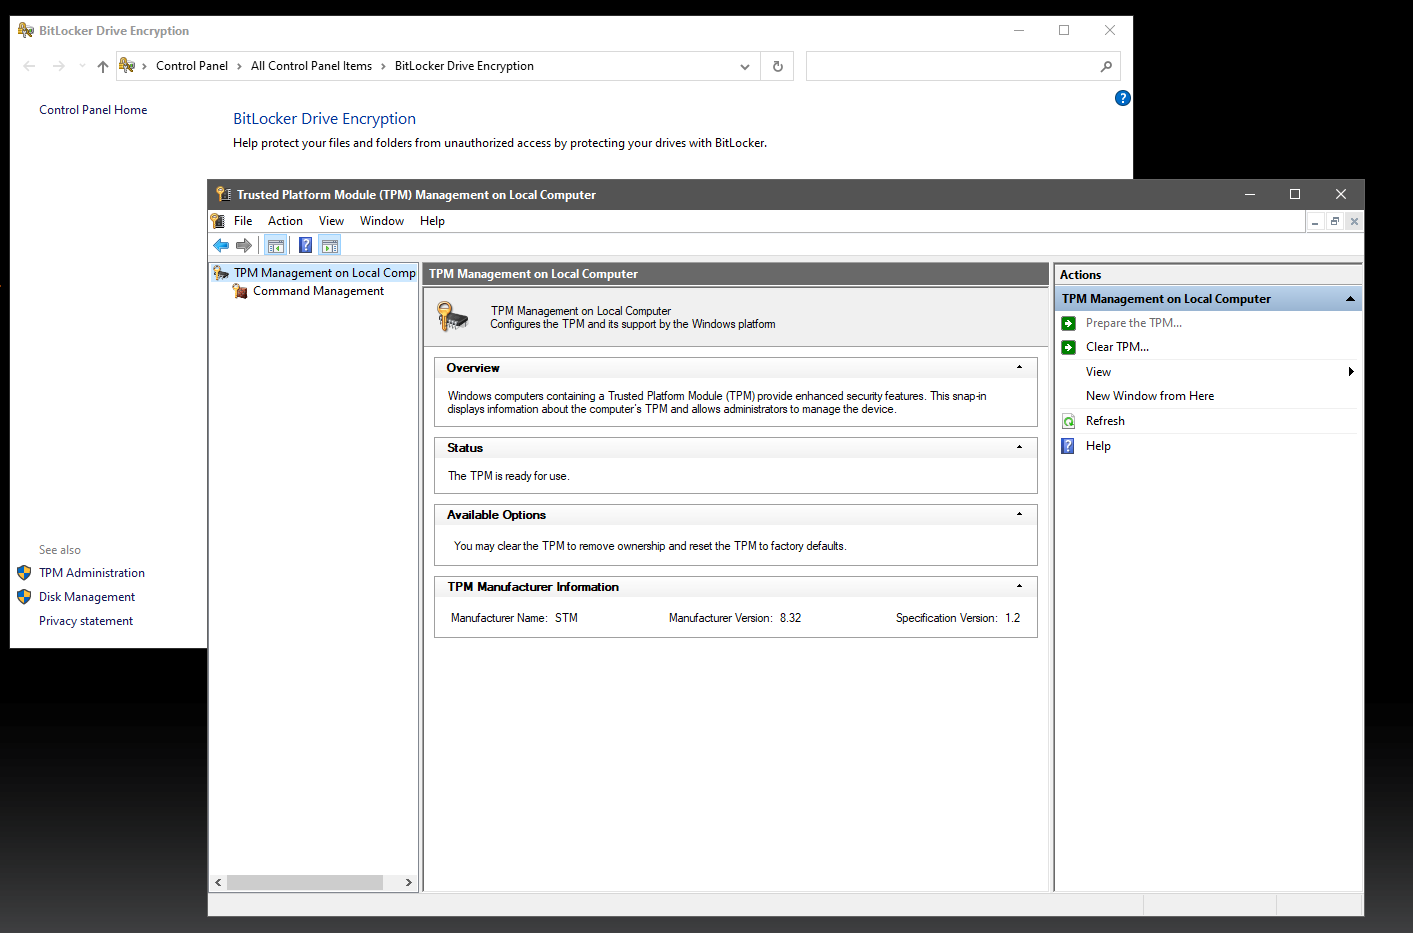This screenshot has width=1413, height=933.
Task: Click the magnifier icon in the BitLocker search box
Action: [1106, 66]
